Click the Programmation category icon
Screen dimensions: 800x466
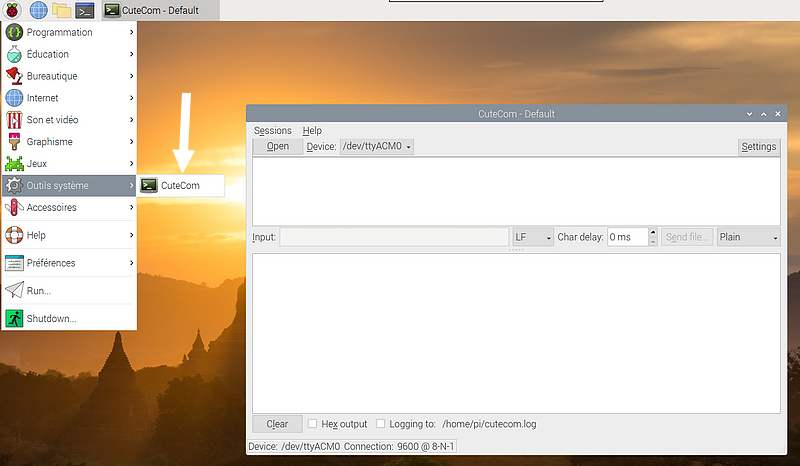(14, 32)
